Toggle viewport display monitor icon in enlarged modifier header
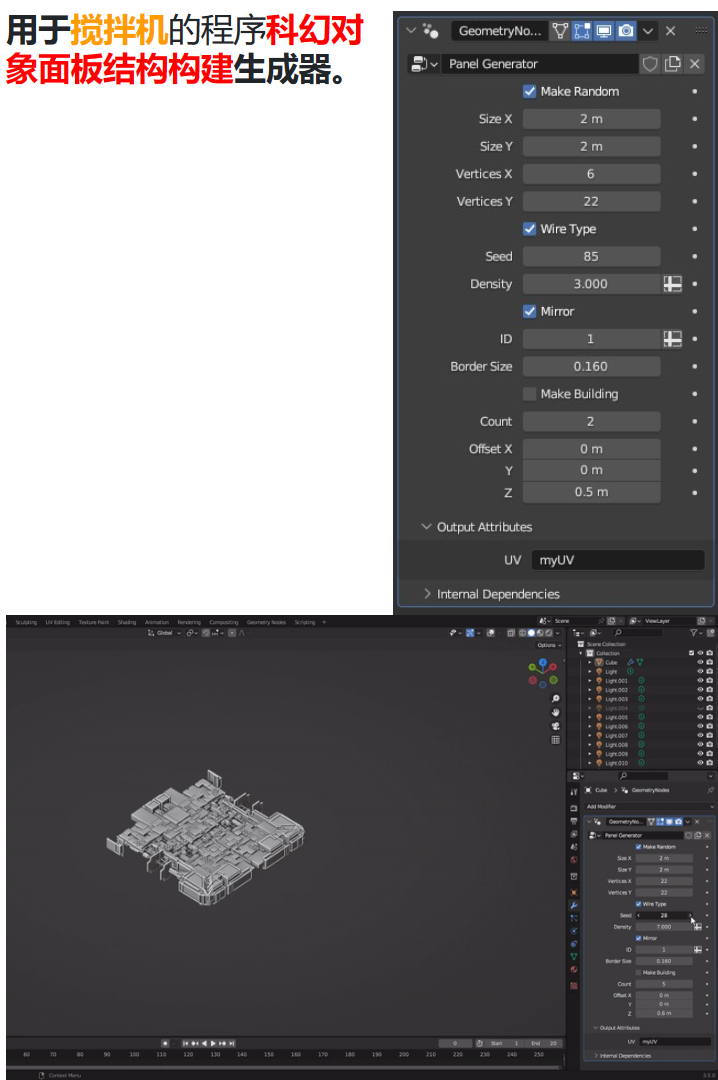Screen dimensions: 718x1080 coord(604,31)
